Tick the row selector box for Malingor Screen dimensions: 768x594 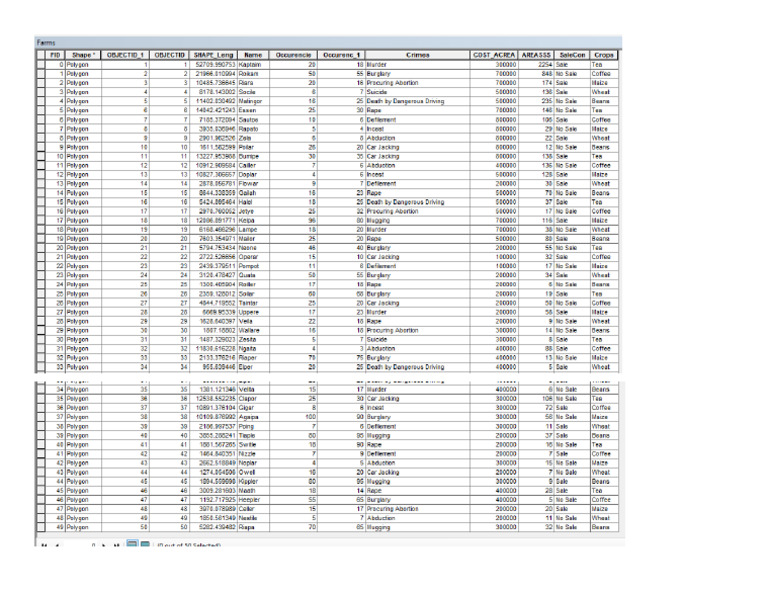41,101
